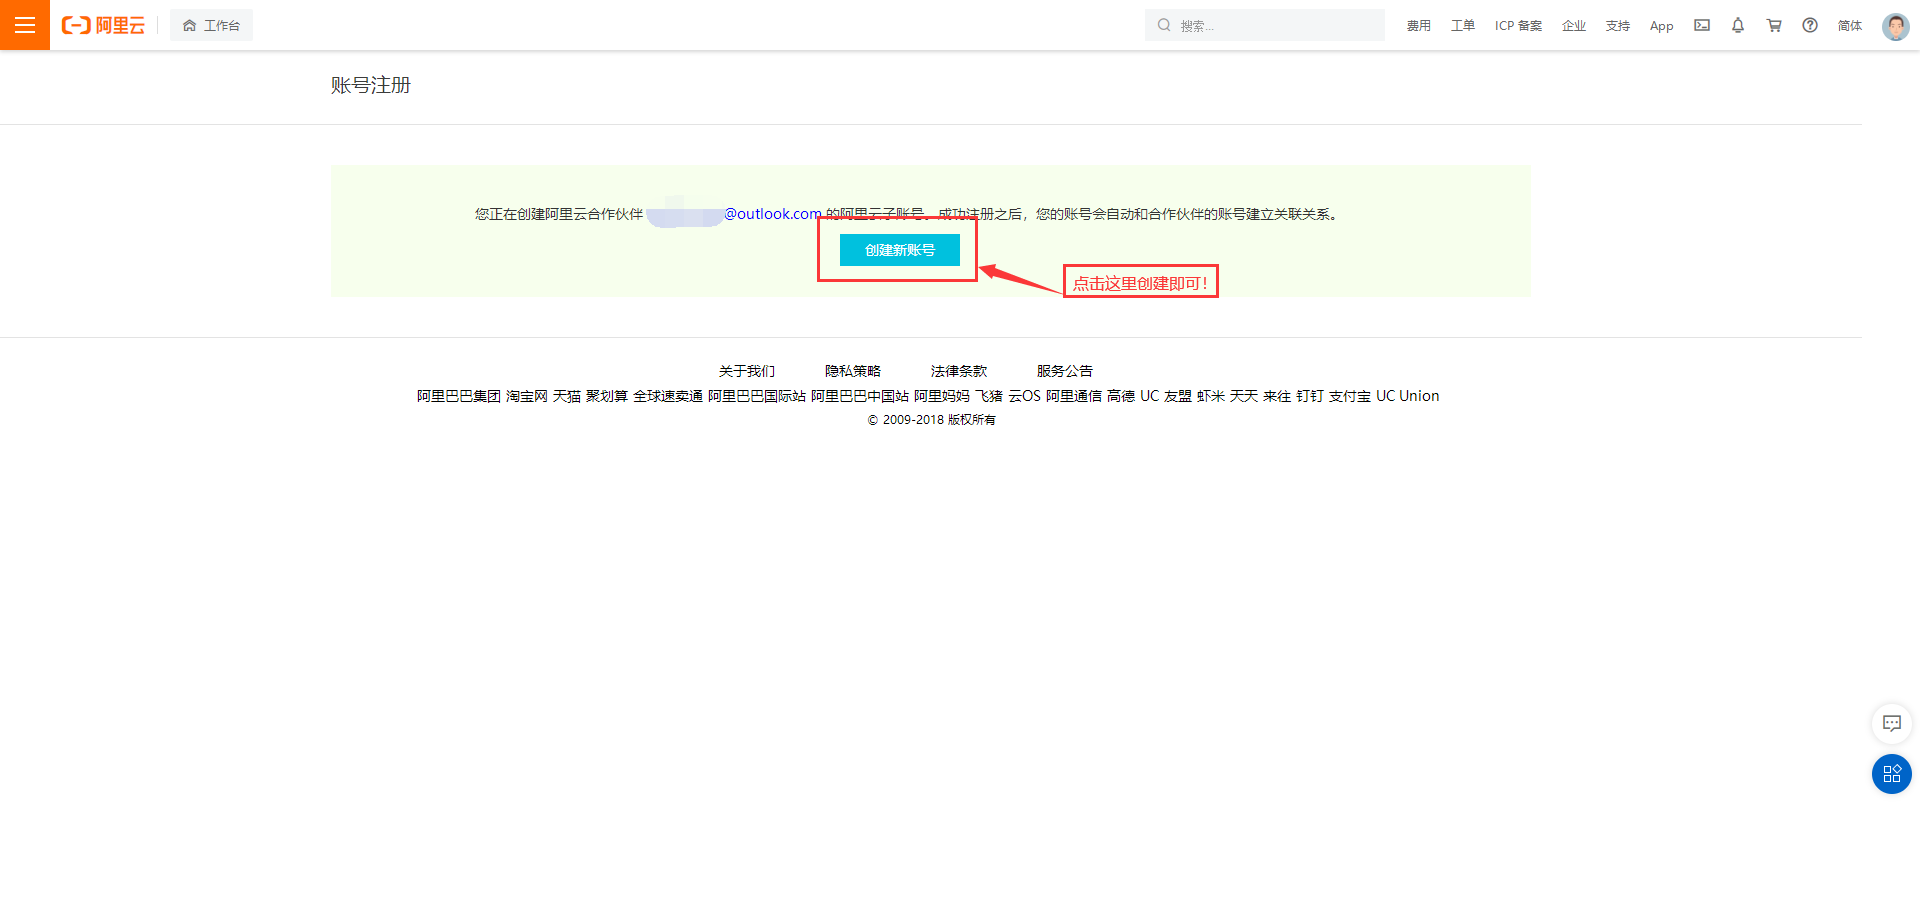1920x922 pixels.
Task: Expand the 支持 menu
Action: (x=1618, y=26)
